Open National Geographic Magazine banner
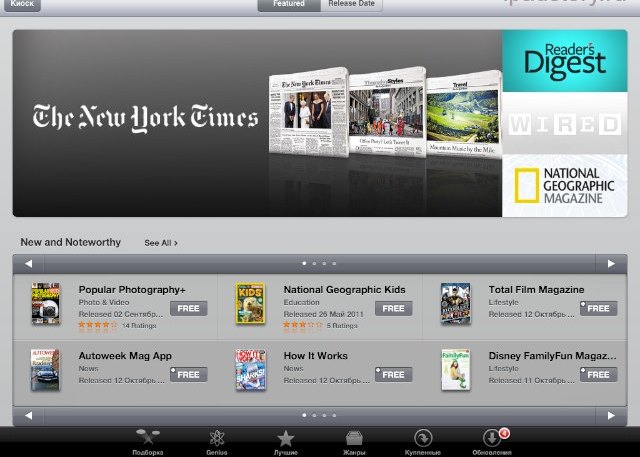This screenshot has width=640, height=457. (x=564, y=186)
